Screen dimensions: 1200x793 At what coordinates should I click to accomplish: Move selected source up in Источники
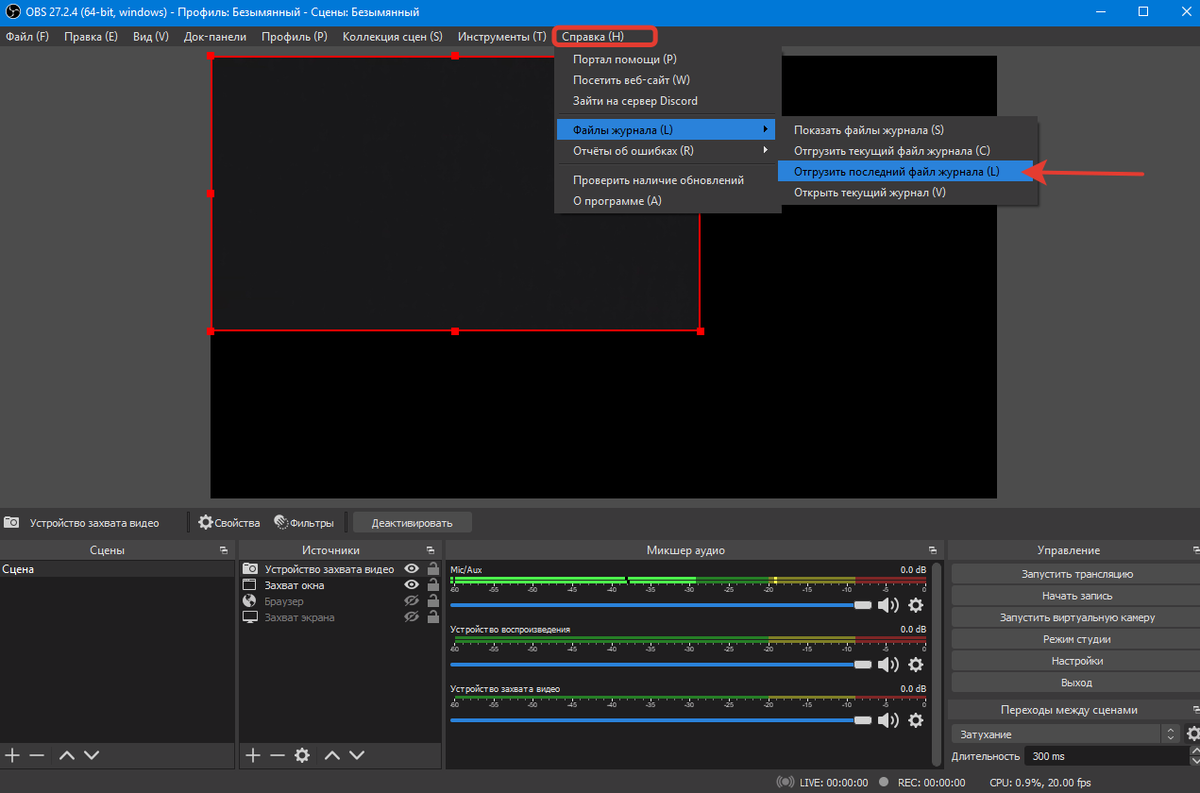click(x=332, y=755)
